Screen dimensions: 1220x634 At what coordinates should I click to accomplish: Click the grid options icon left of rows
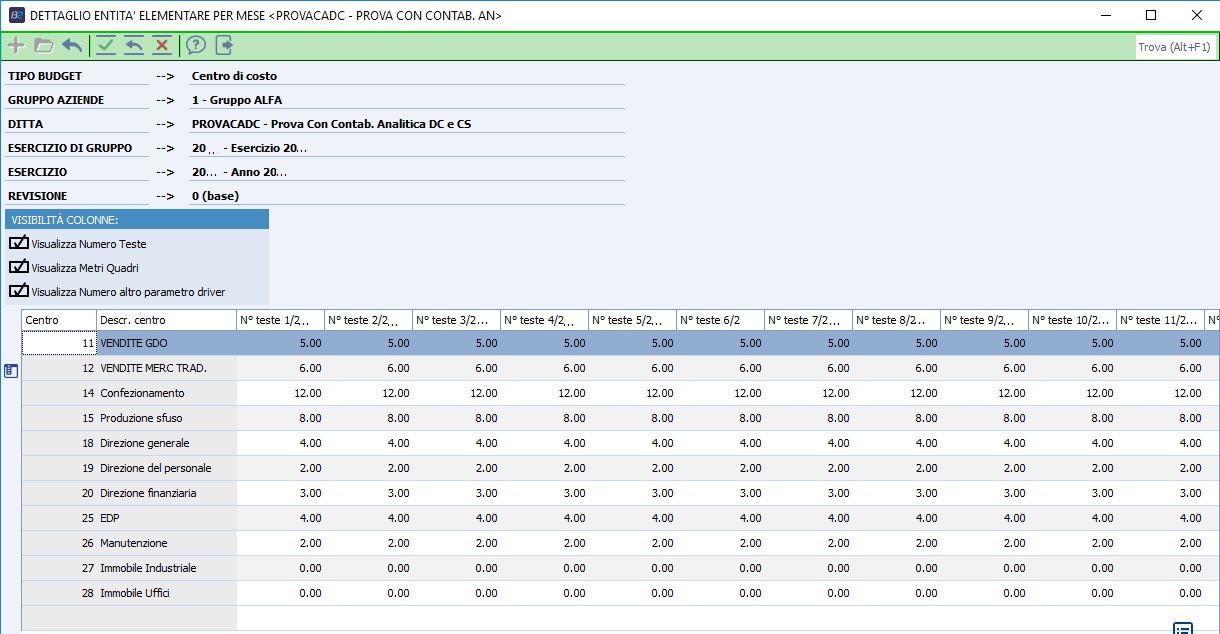tap(11, 371)
